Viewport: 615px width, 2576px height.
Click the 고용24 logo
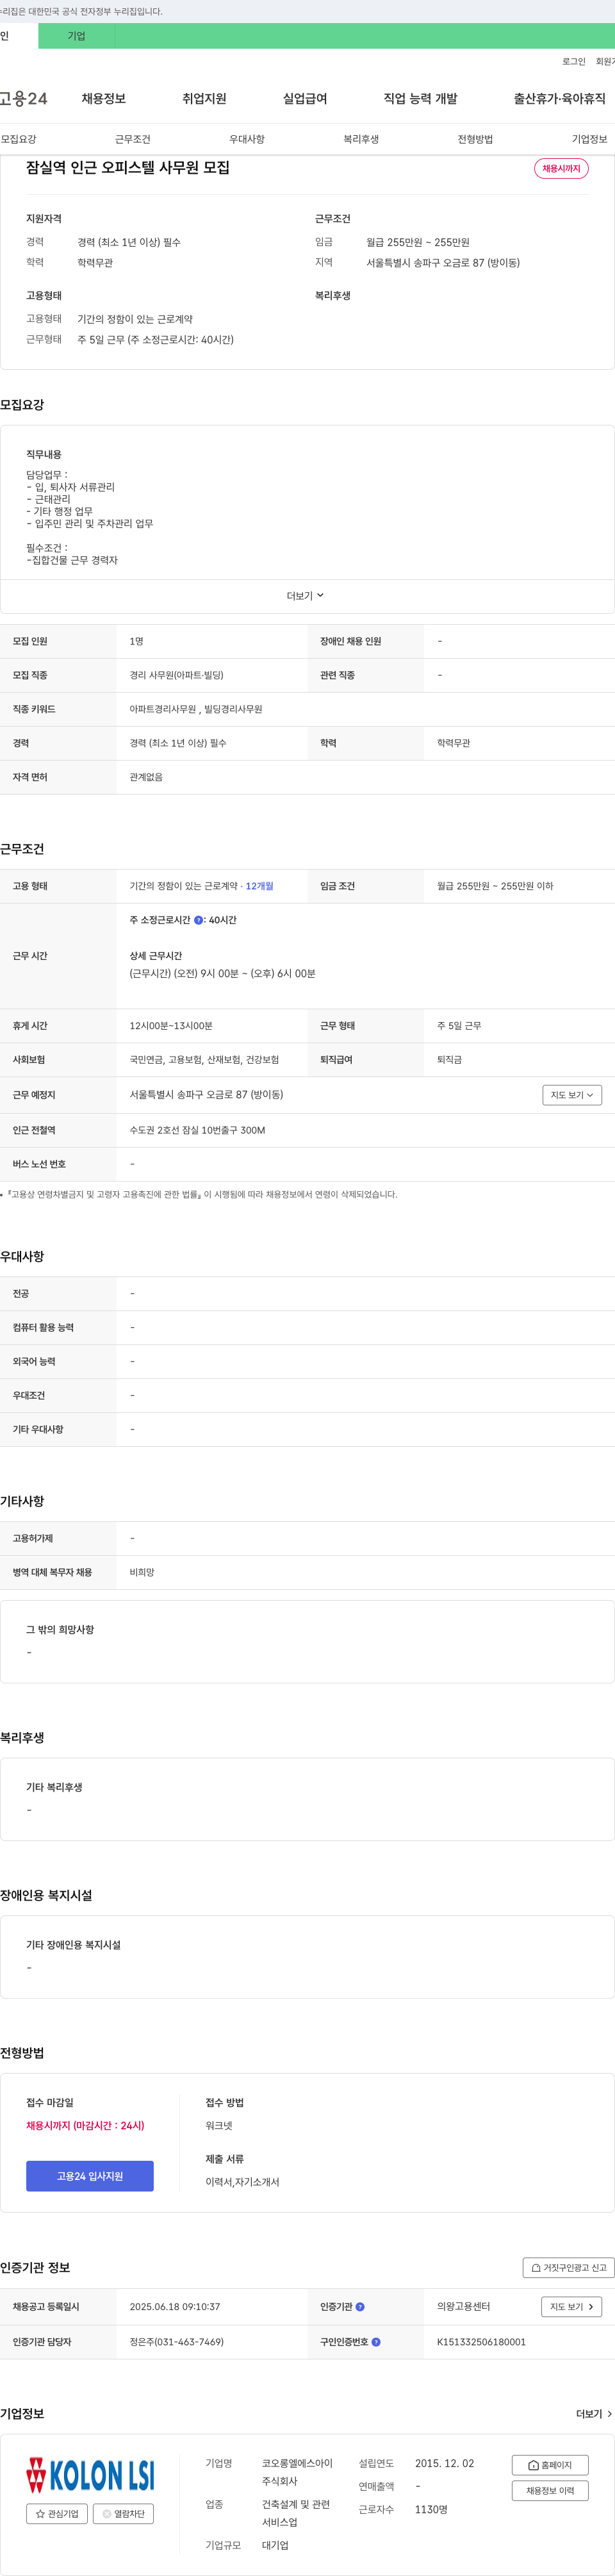click(24, 99)
